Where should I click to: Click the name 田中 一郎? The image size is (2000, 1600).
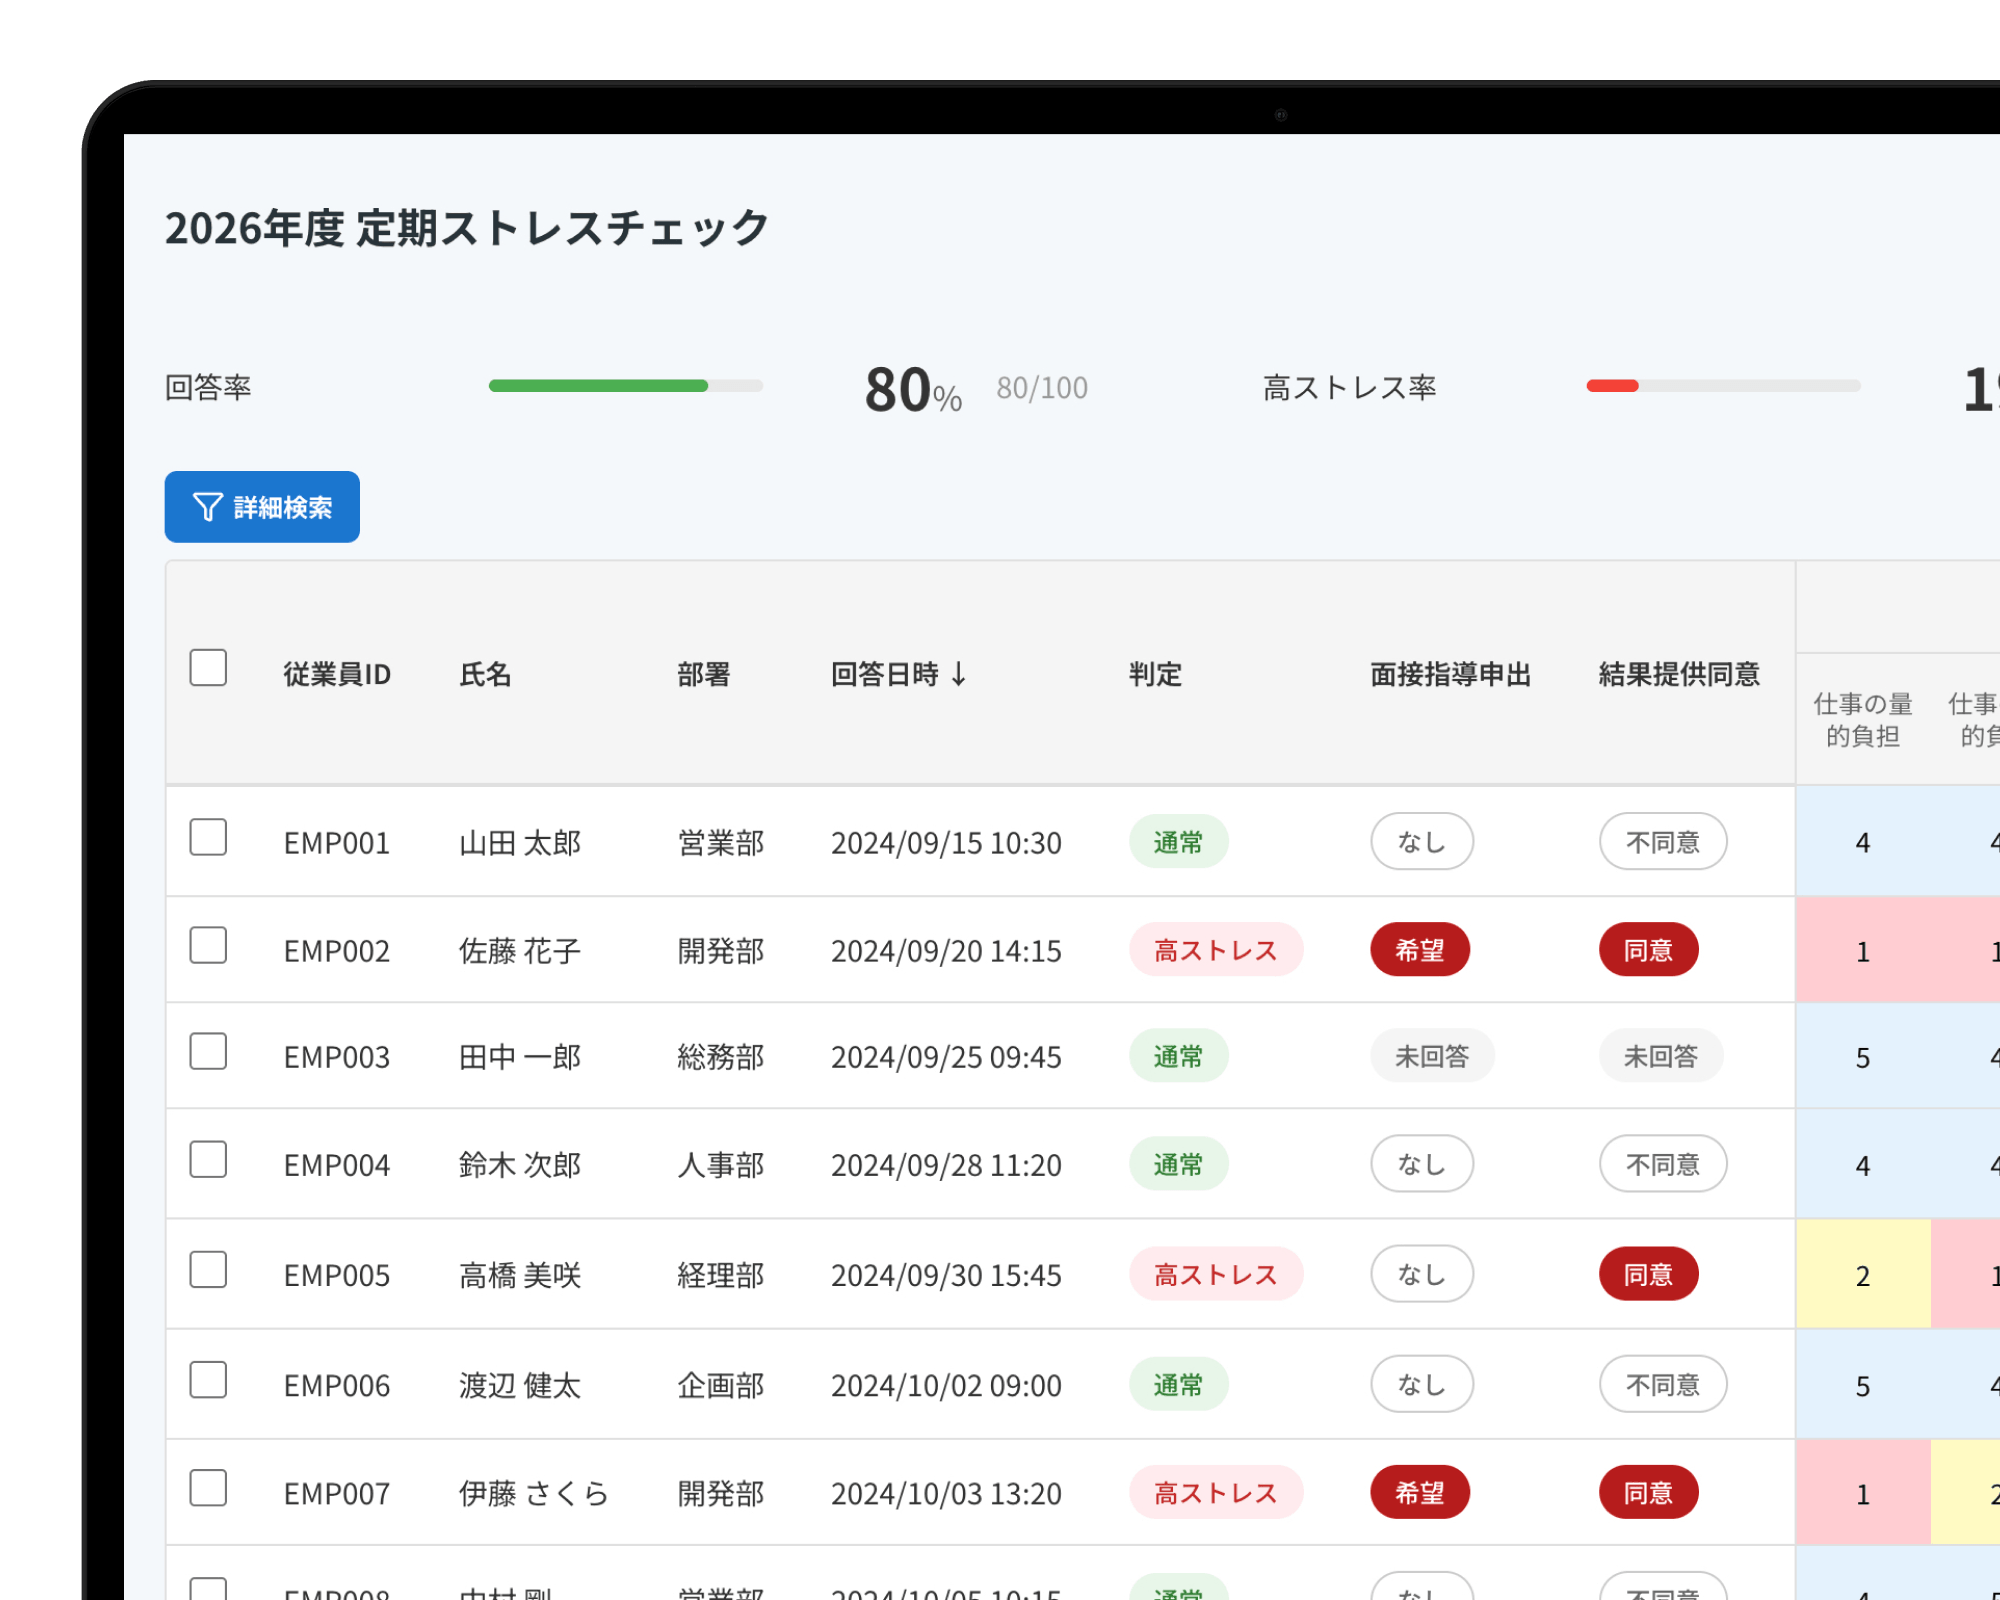point(520,1057)
